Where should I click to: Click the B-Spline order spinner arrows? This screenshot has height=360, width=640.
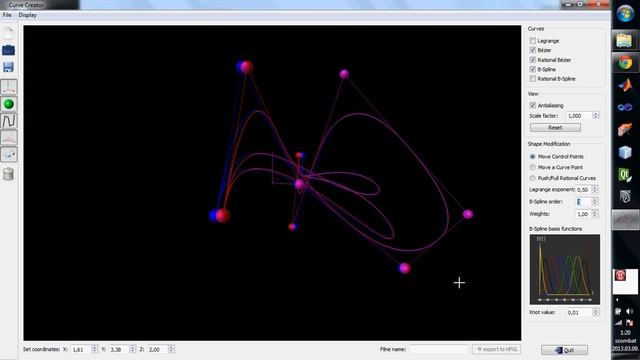pos(595,202)
